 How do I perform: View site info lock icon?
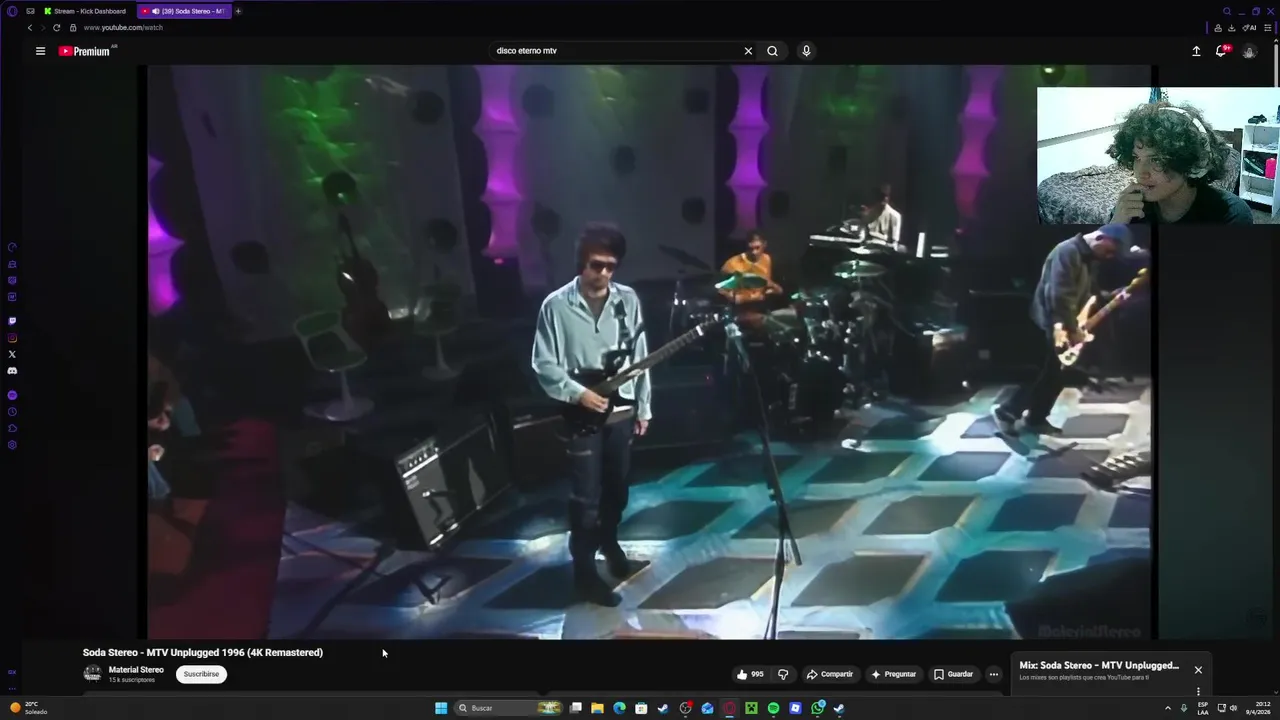point(73,28)
